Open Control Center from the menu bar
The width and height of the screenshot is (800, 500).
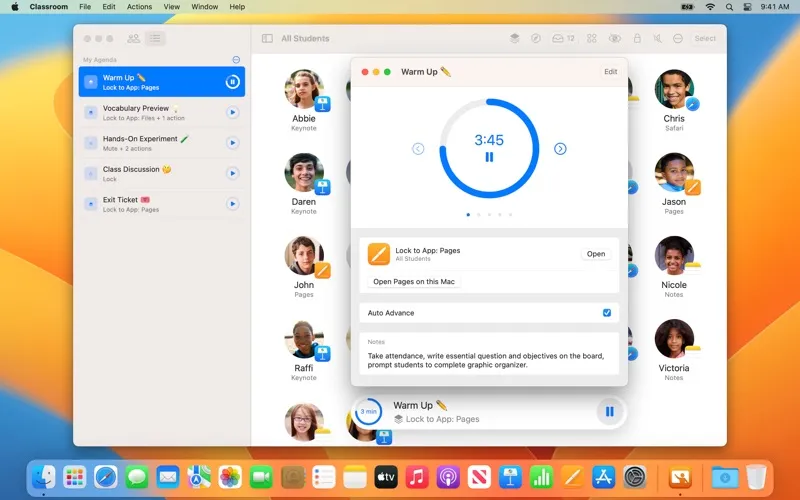(747, 7)
